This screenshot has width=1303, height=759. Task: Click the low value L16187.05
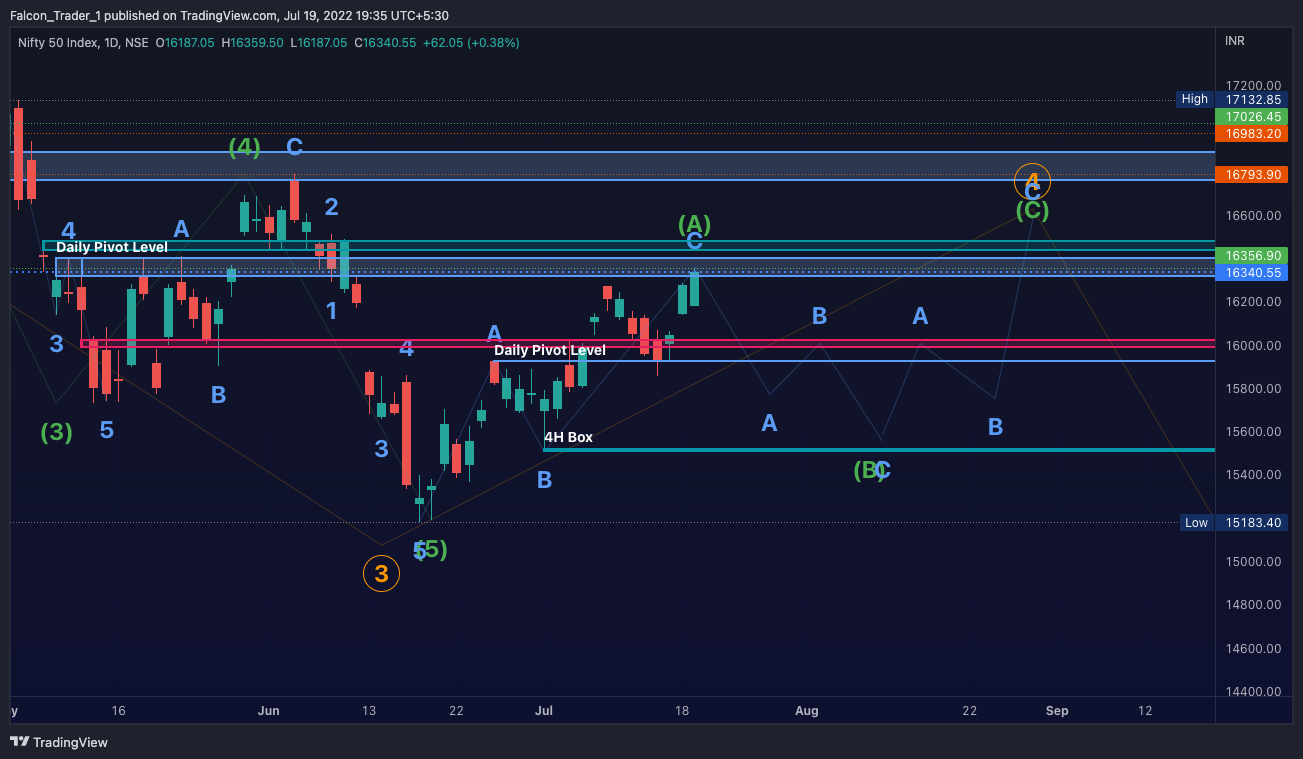321,43
